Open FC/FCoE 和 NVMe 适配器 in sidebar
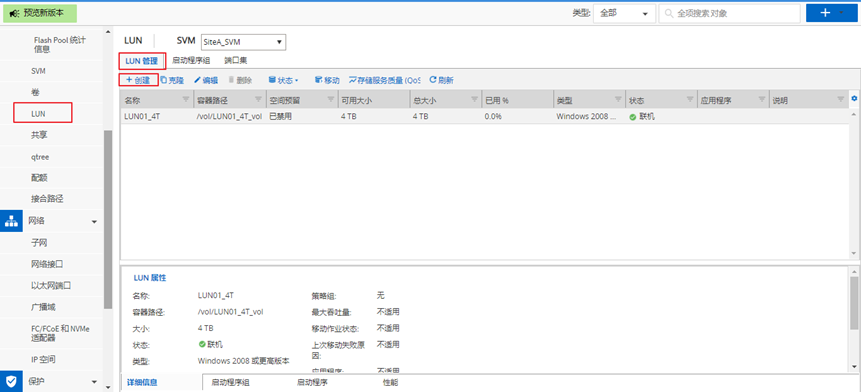This screenshot has height=392, width=861. tap(60, 333)
